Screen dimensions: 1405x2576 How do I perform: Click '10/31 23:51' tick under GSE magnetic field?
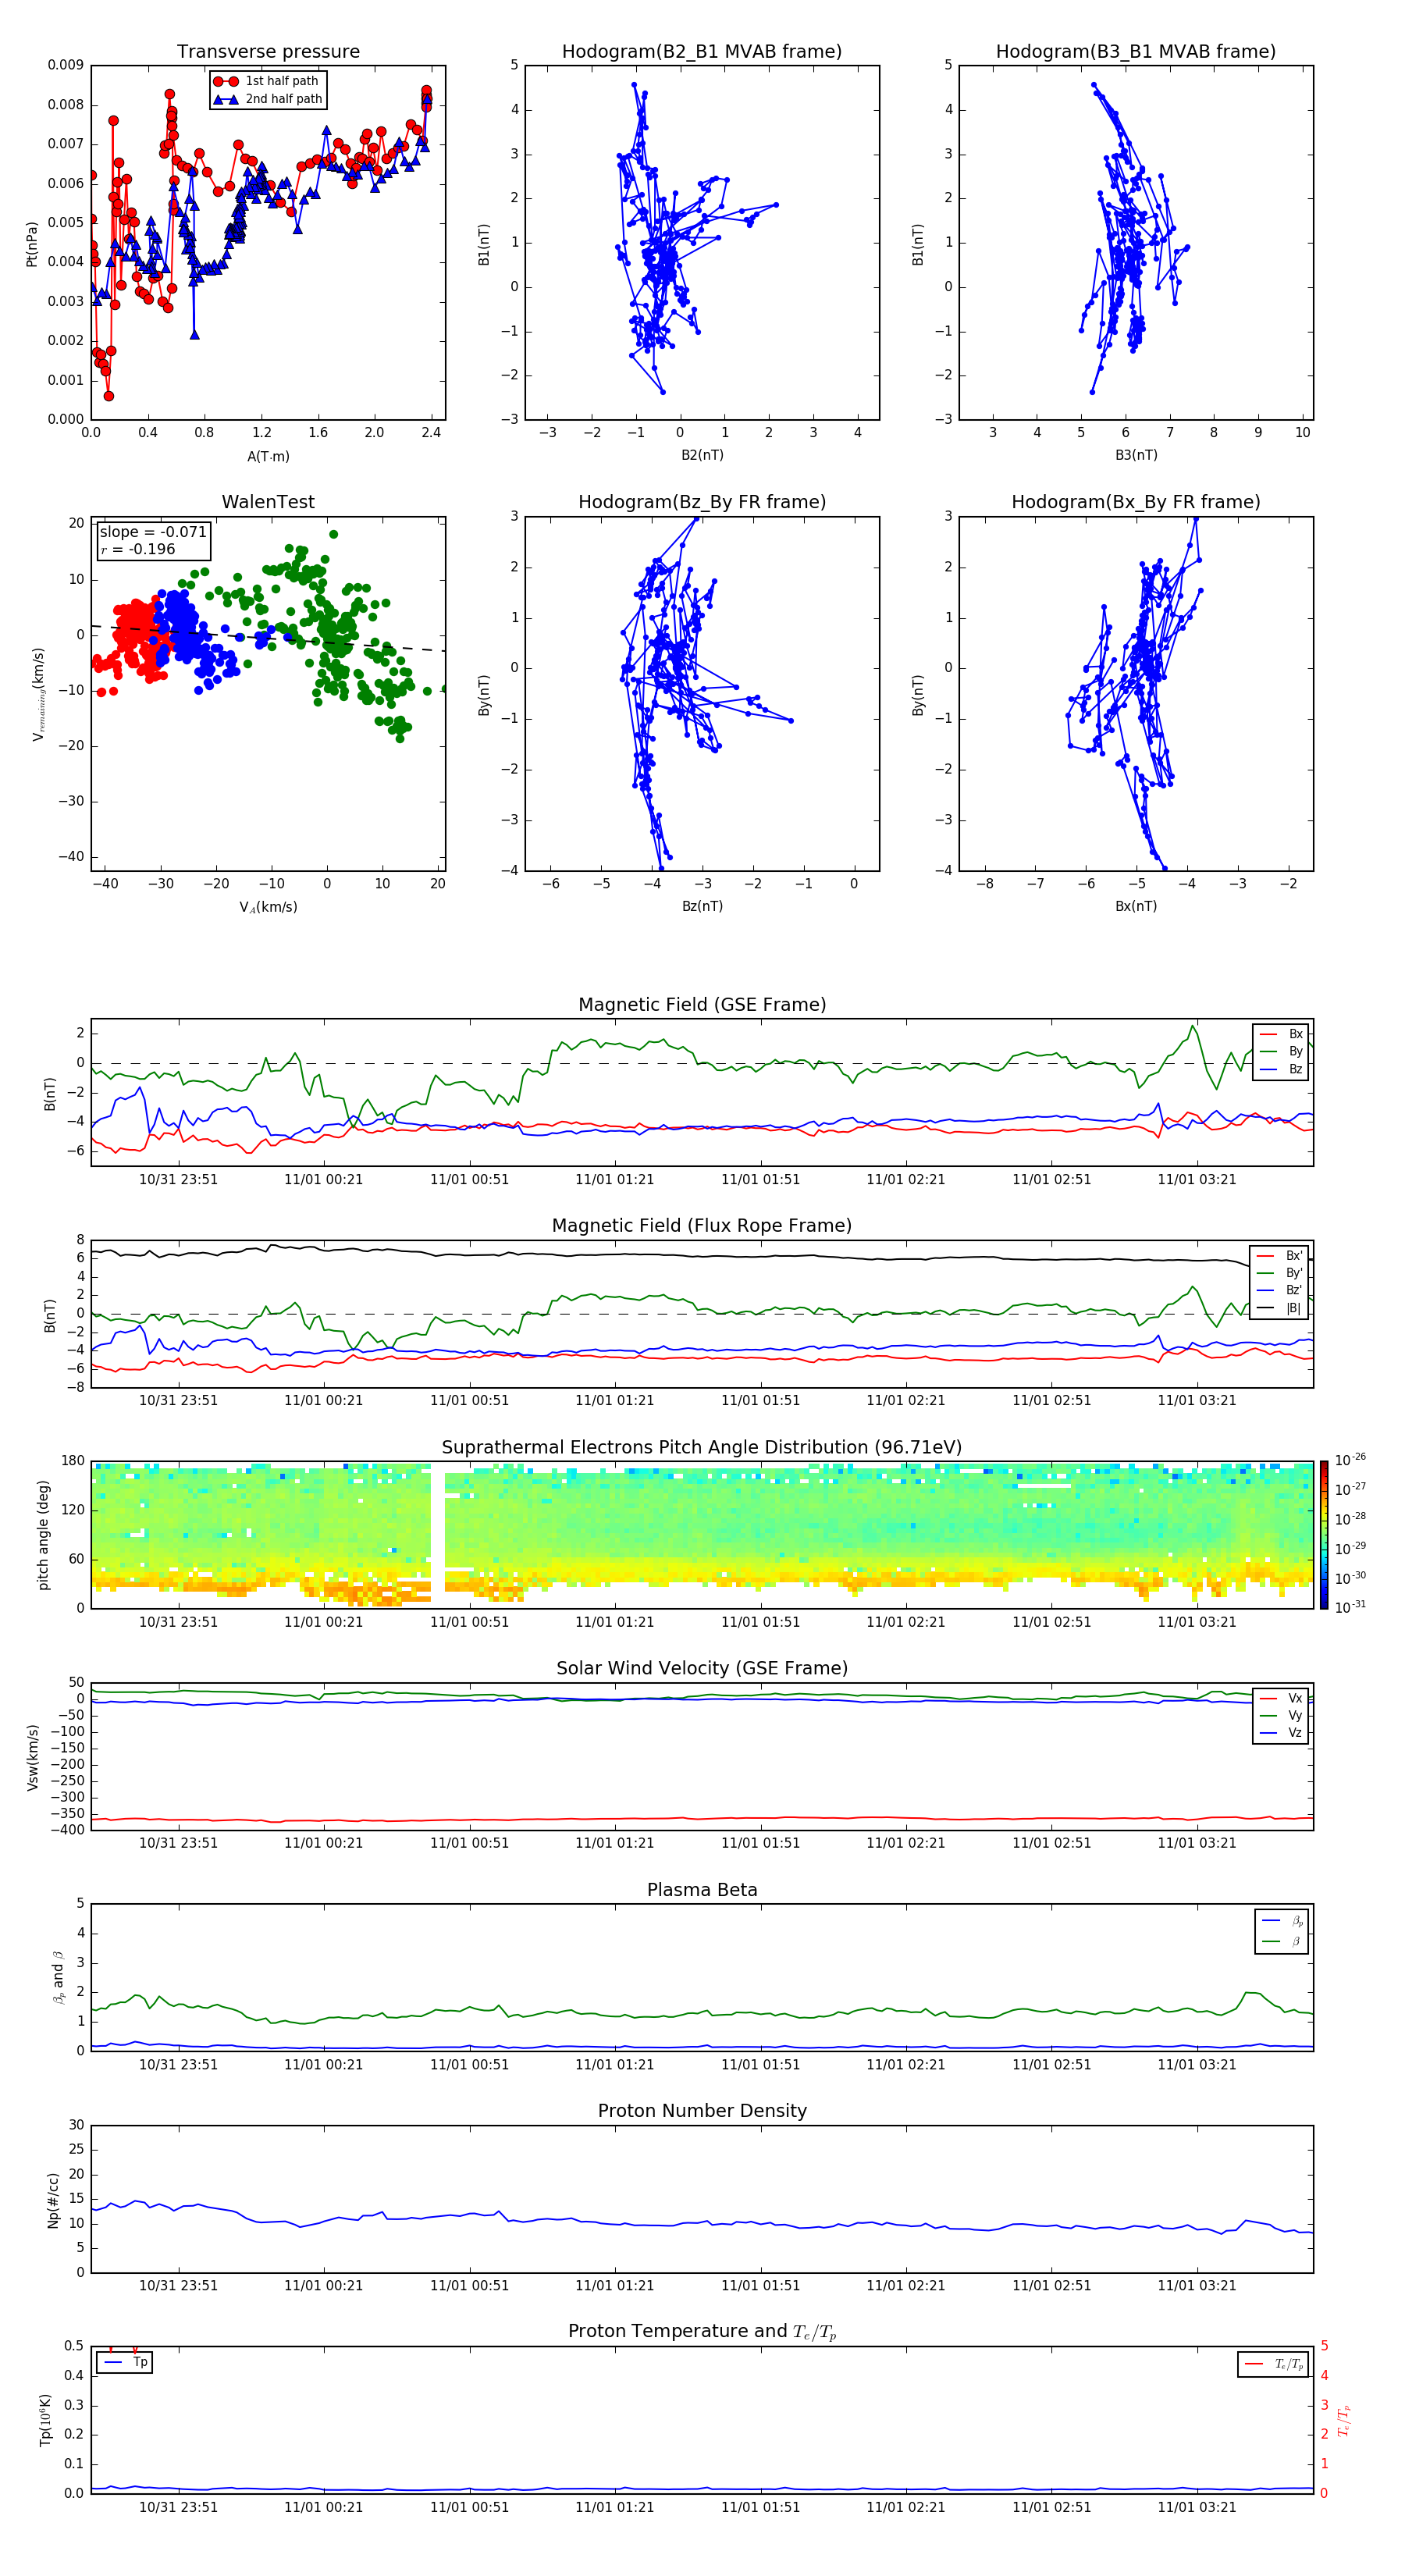178,1180
